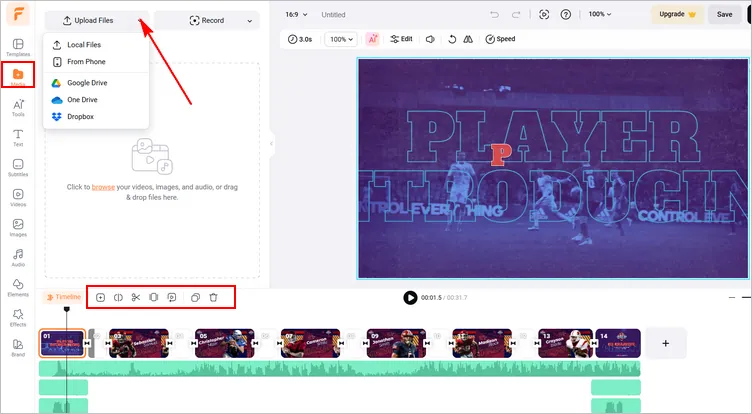Delete the selected scene with trash icon
The height and width of the screenshot is (414, 752).
tap(213, 297)
